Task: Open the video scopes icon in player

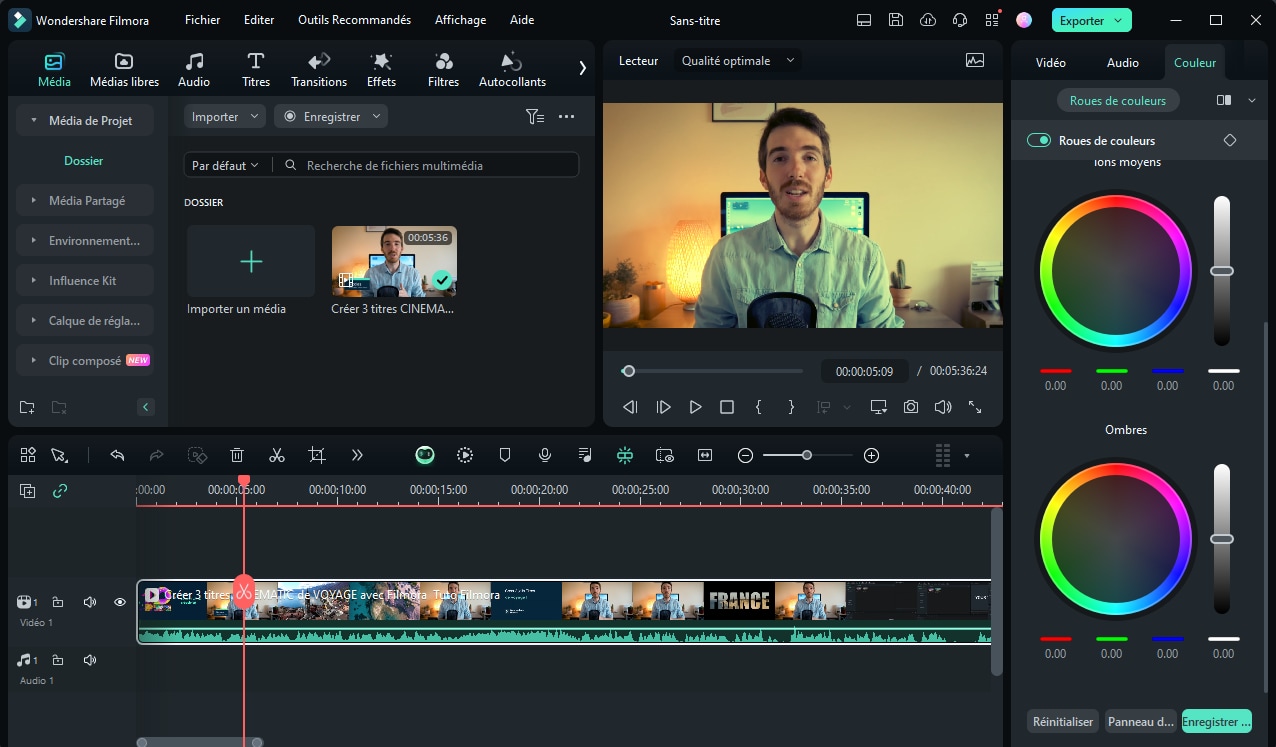Action: pyautogui.click(x=975, y=60)
